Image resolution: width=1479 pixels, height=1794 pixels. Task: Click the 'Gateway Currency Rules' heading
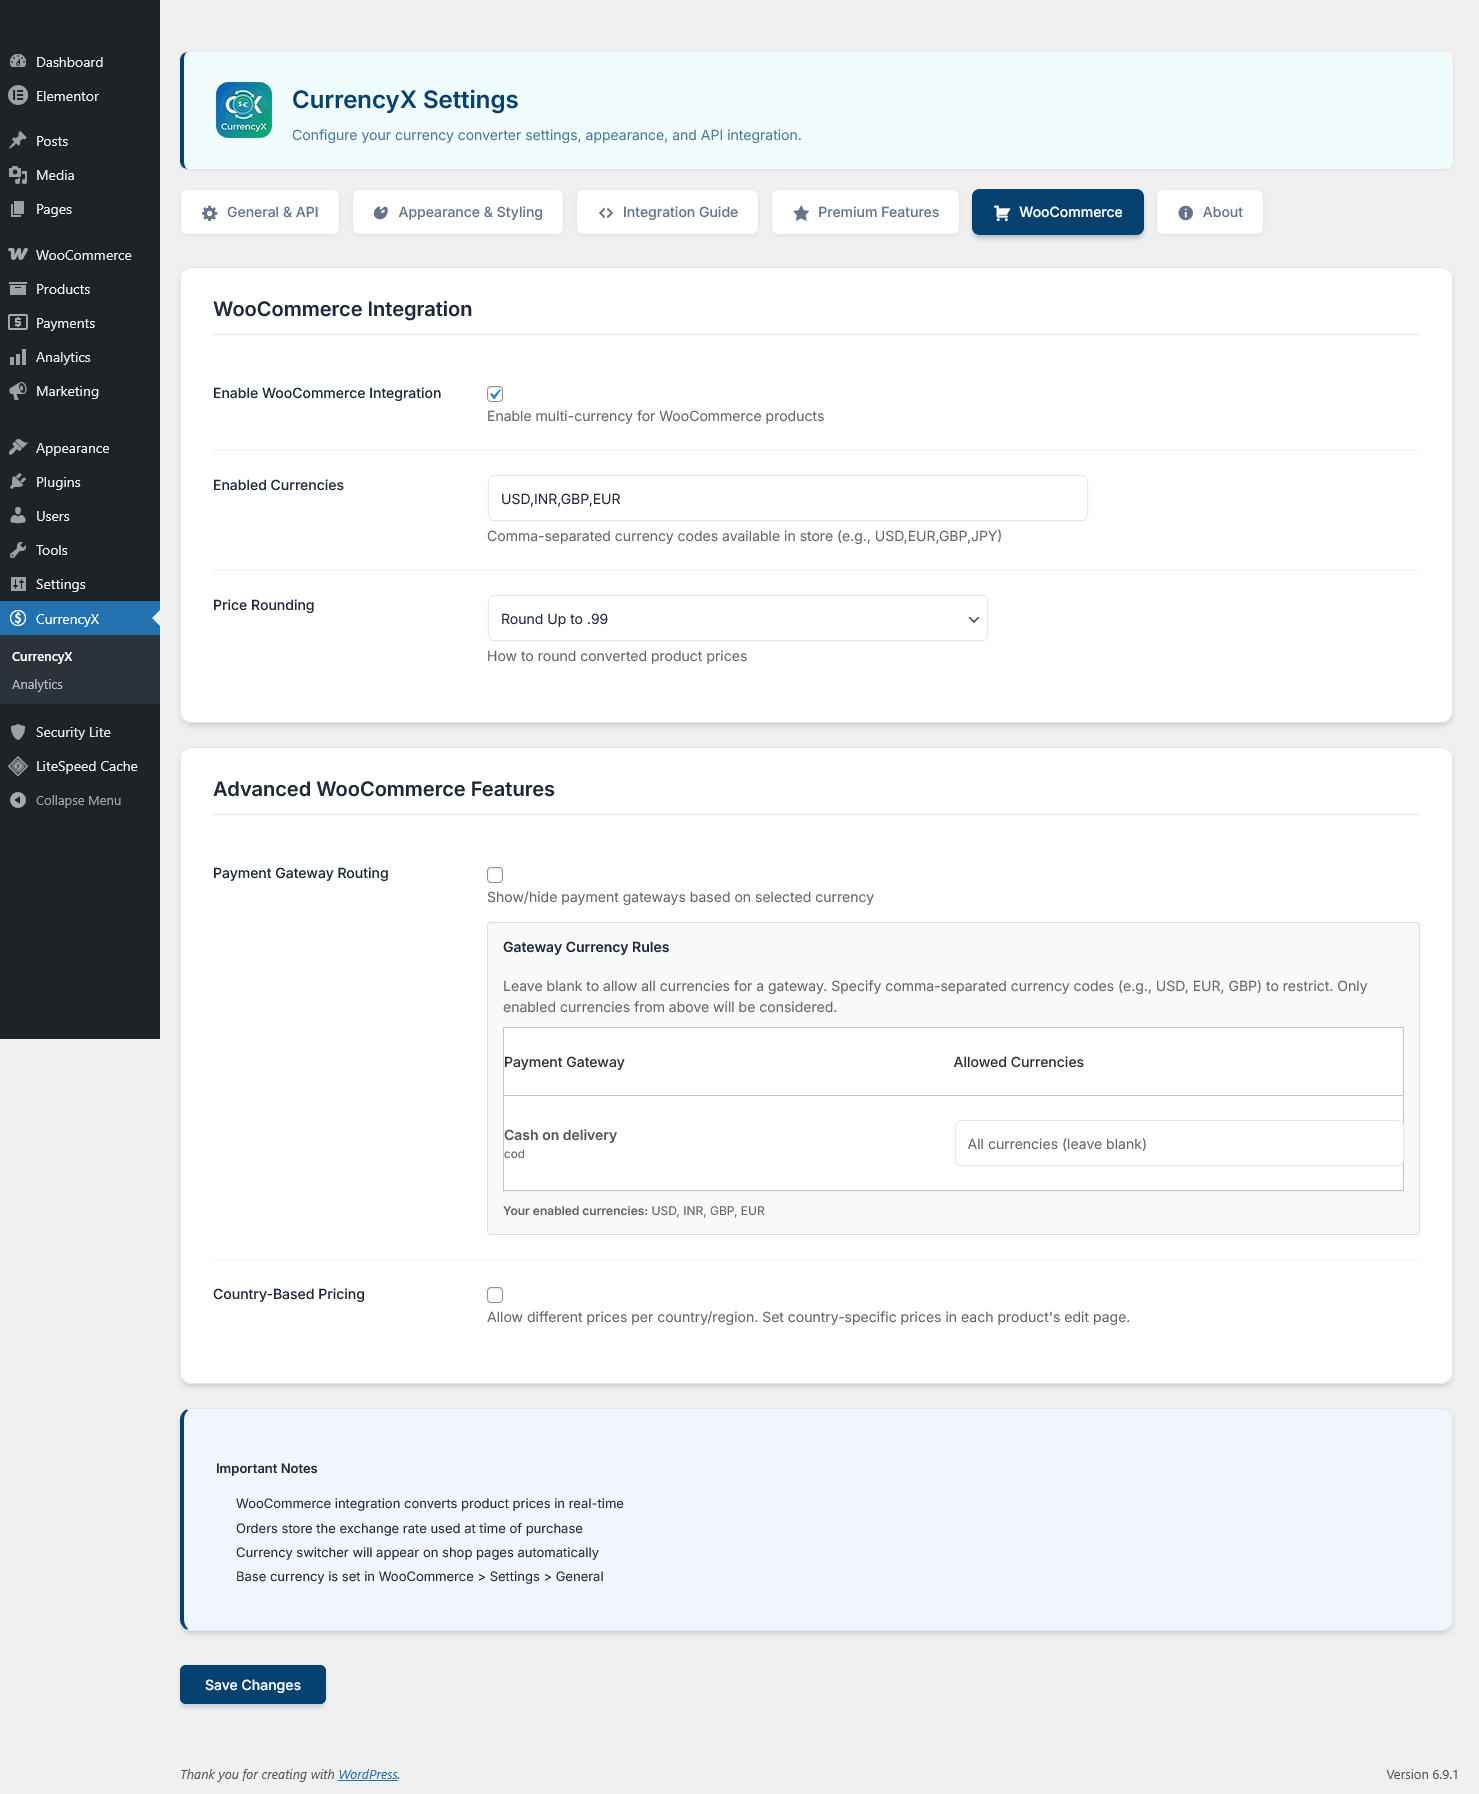click(586, 947)
